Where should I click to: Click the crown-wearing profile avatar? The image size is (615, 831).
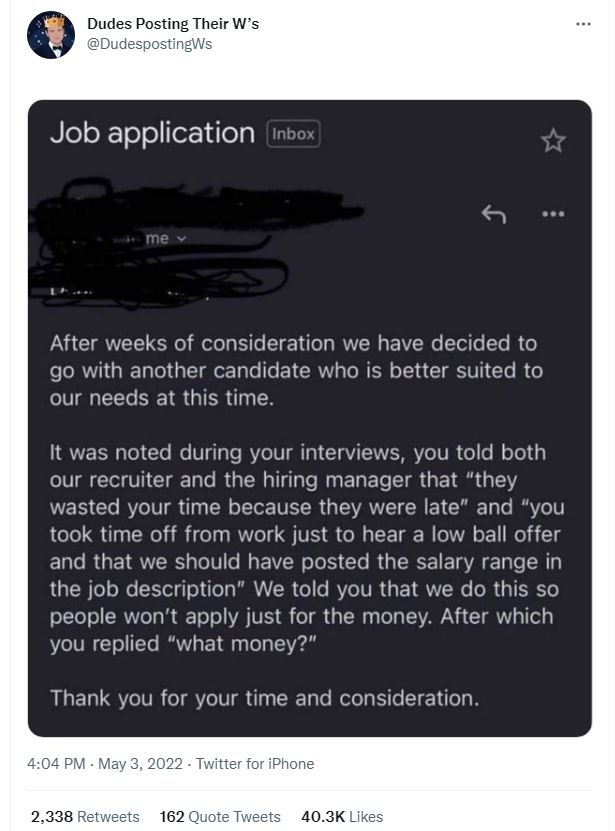pyautogui.click(x=48, y=36)
